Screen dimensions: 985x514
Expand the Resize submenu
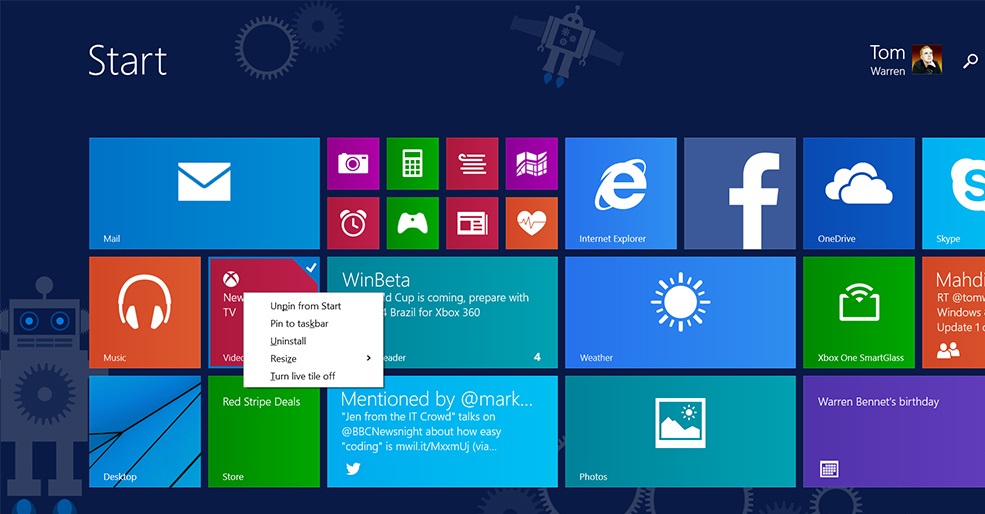313,359
